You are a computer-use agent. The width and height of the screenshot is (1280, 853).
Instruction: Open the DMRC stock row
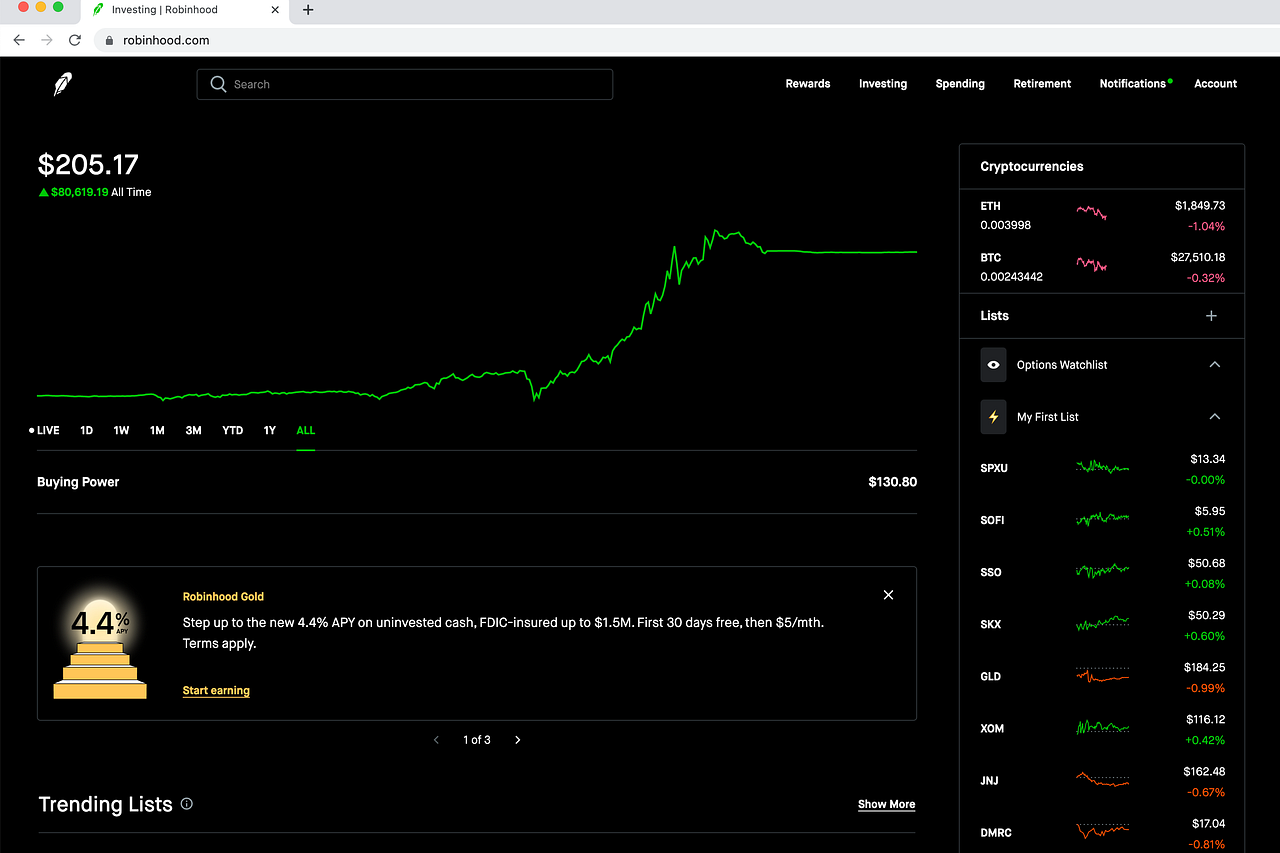(x=1102, y=832)
